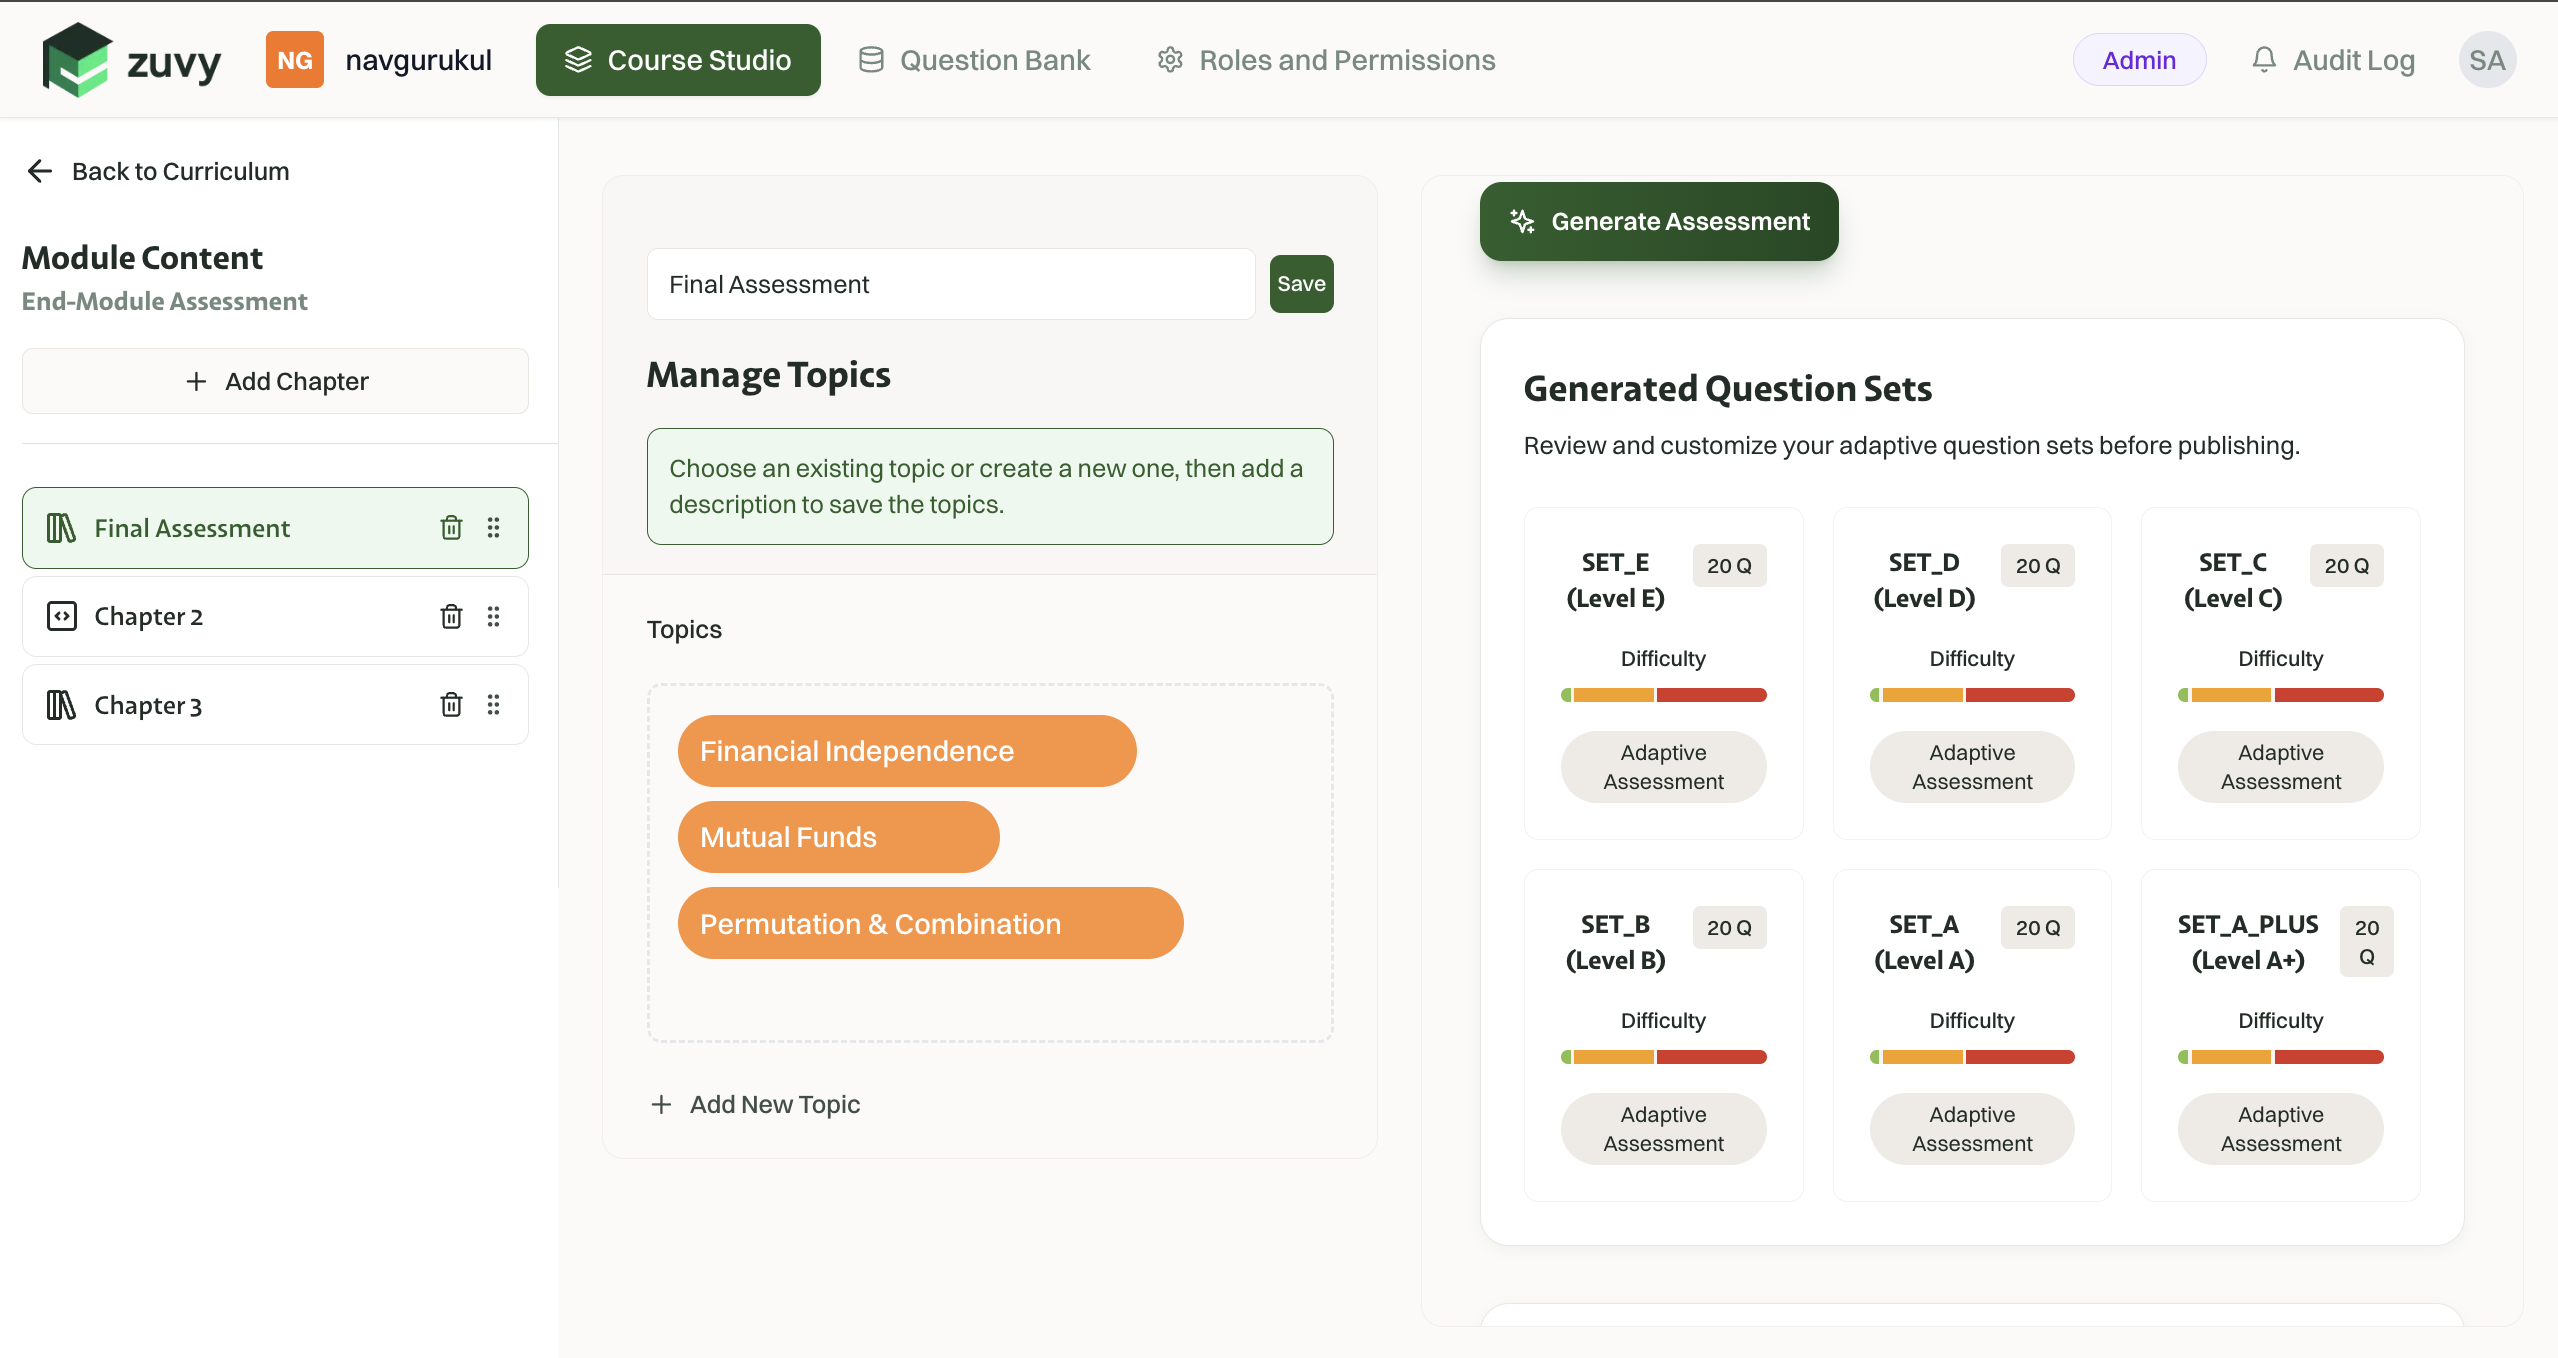Click the back arrow icon
Screen dimensions: 2558x1358
(40, 171)
